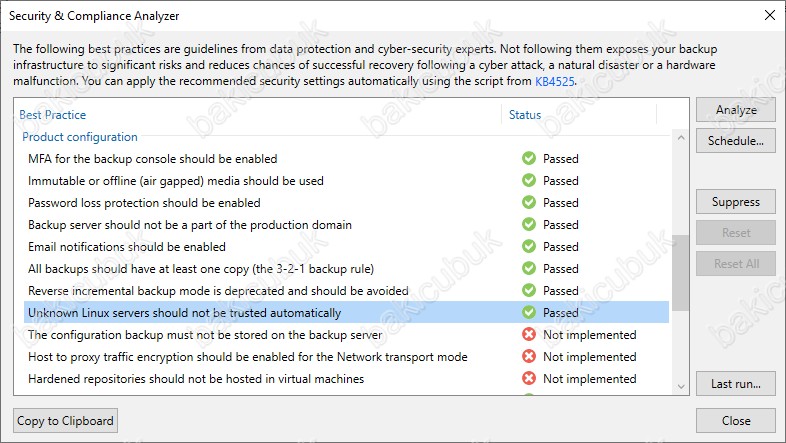
Task: Click the vertical scrollbar thumb in best practices list
Action: pyautogui.click(x=681, y=273)
